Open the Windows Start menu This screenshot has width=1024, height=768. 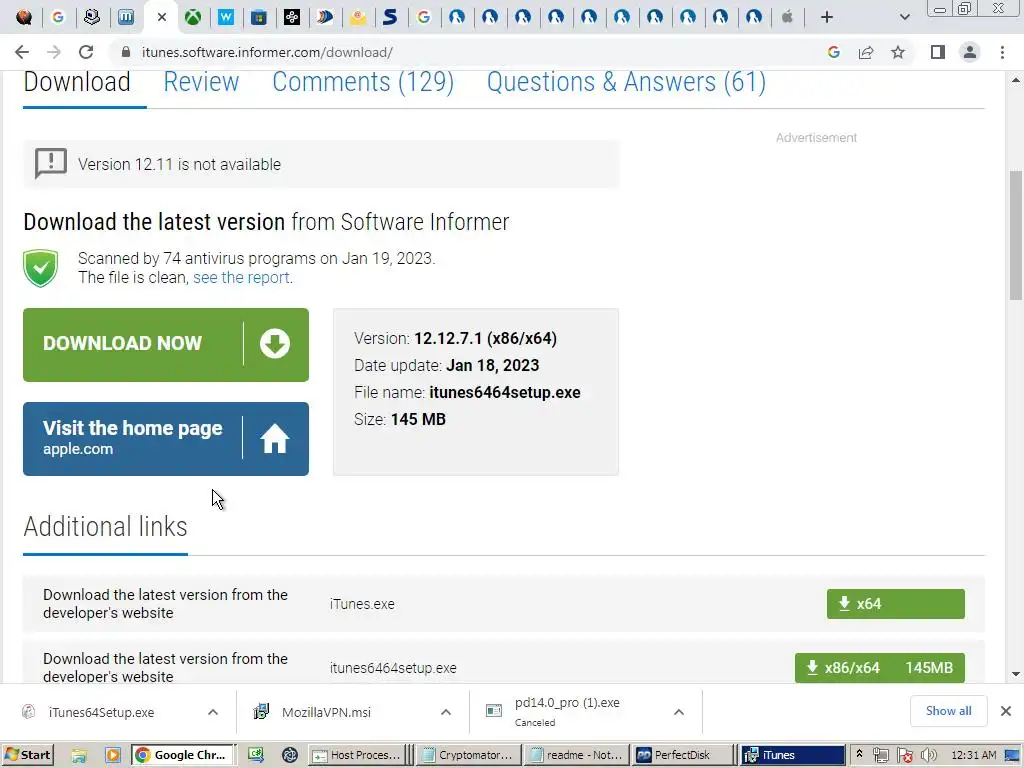(27, 755)
